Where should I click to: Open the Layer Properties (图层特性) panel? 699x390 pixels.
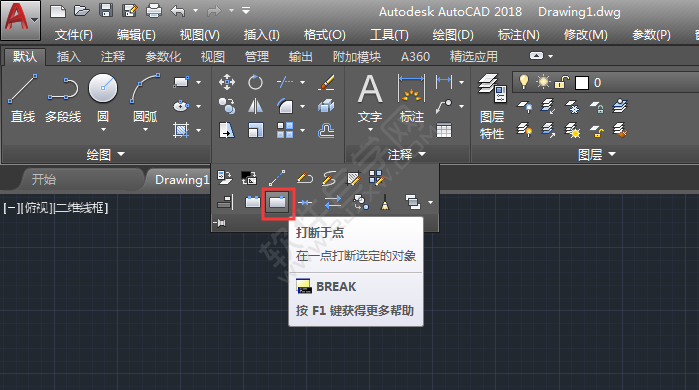pos(492,106)
